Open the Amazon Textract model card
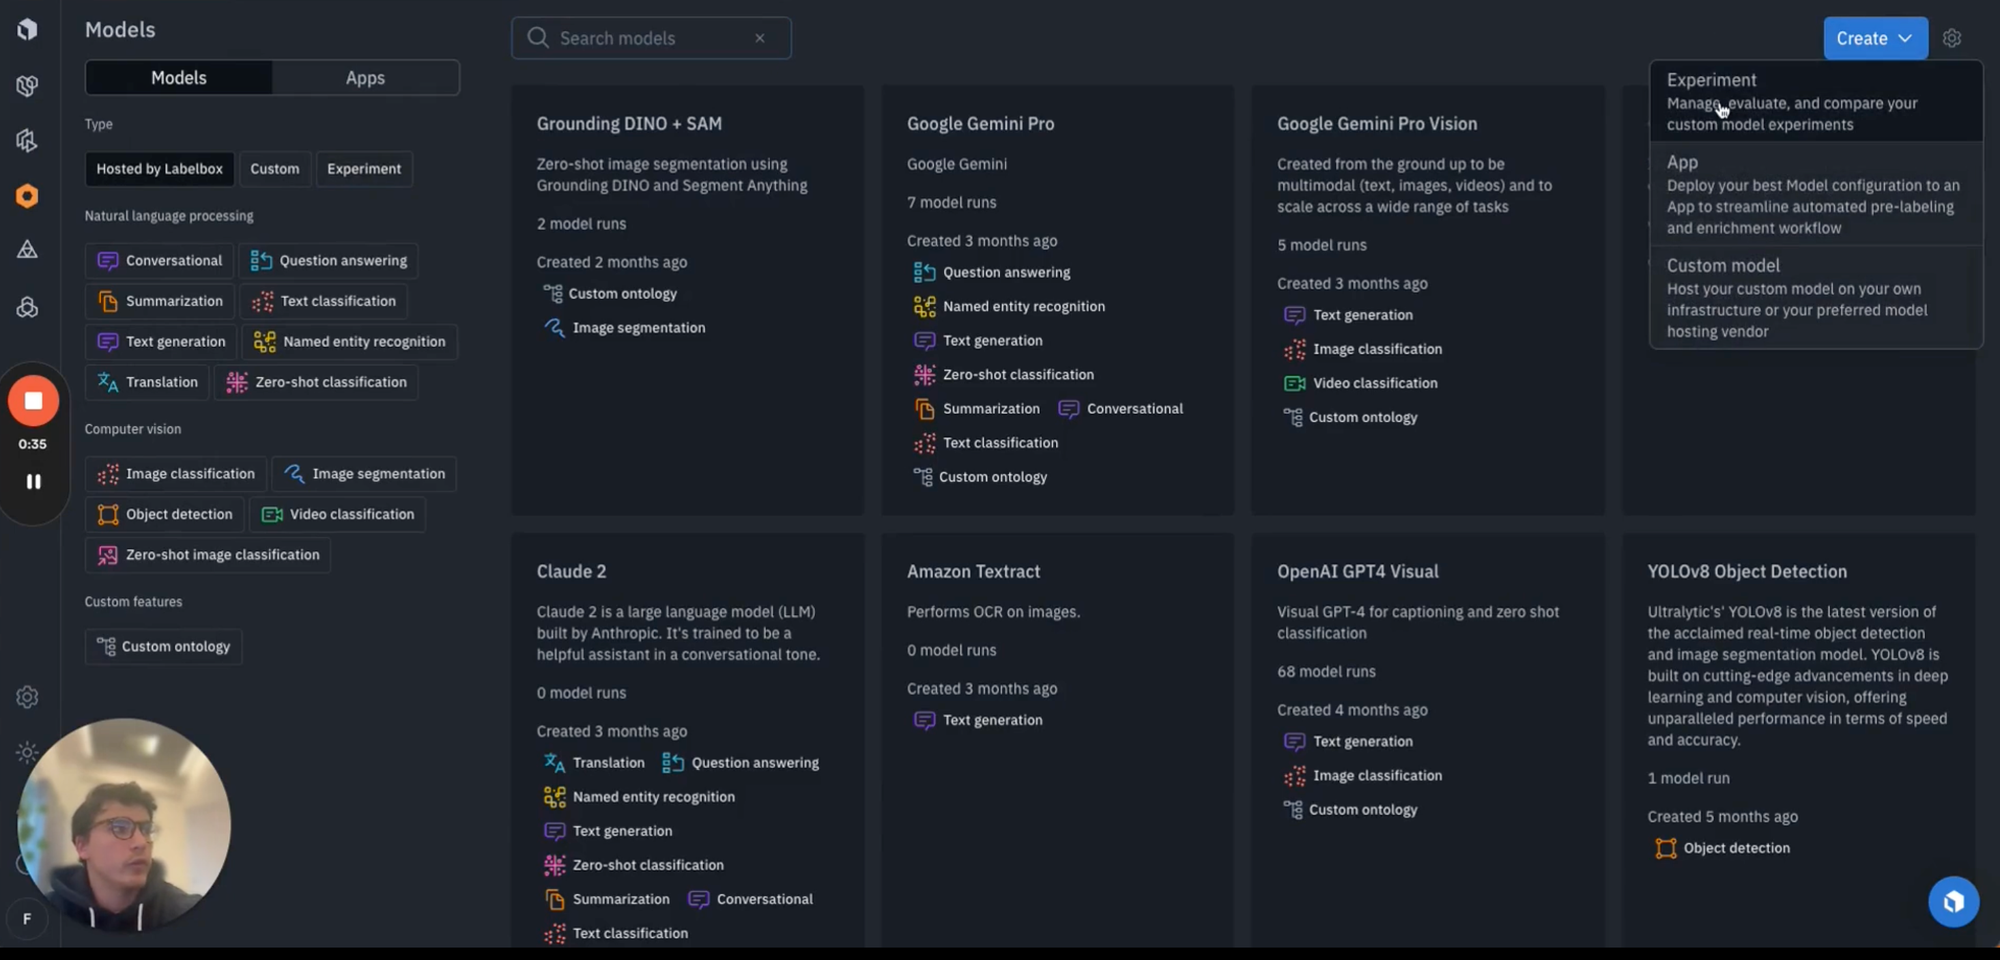This screenshot has height=960, width=2000. pyautogui.click(x=1057, y=740)
